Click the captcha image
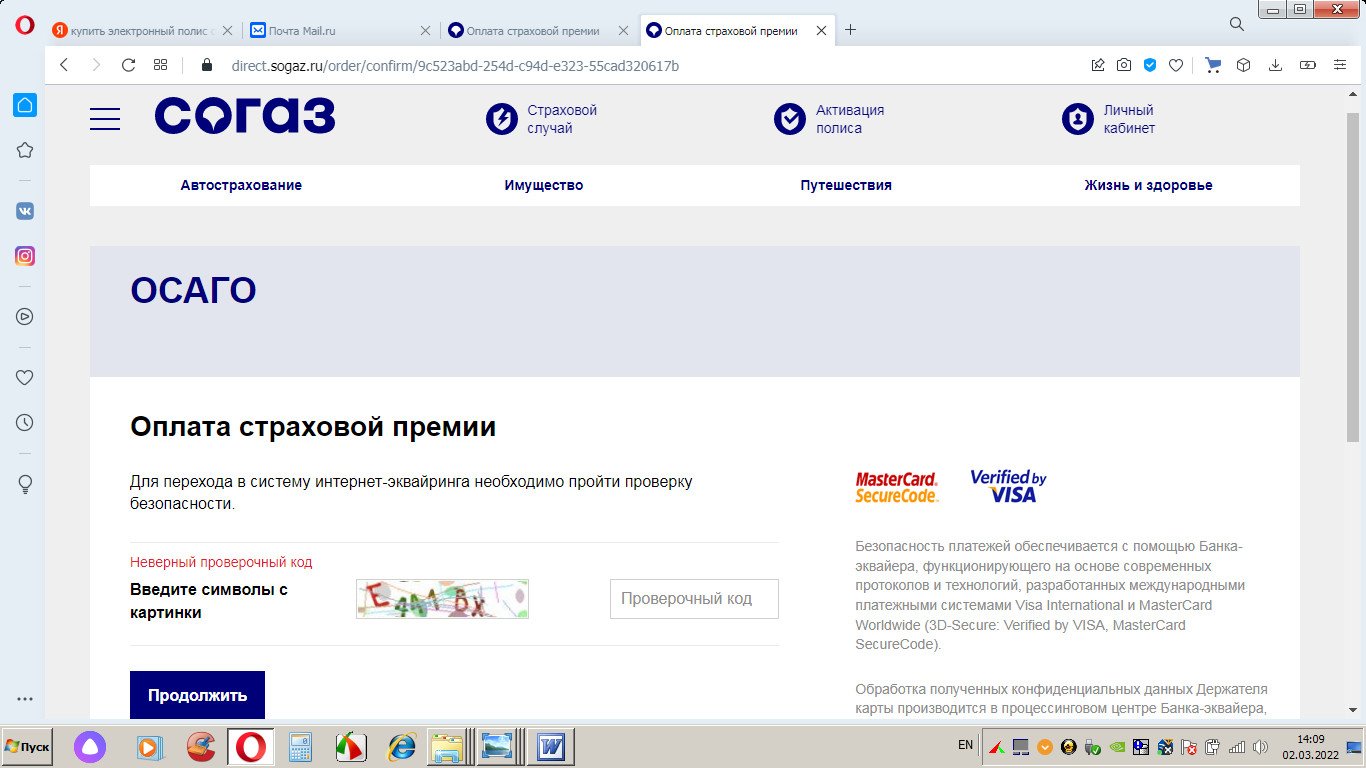The height and width of the screenshot is (768, 1366). [x=442, y=599]
